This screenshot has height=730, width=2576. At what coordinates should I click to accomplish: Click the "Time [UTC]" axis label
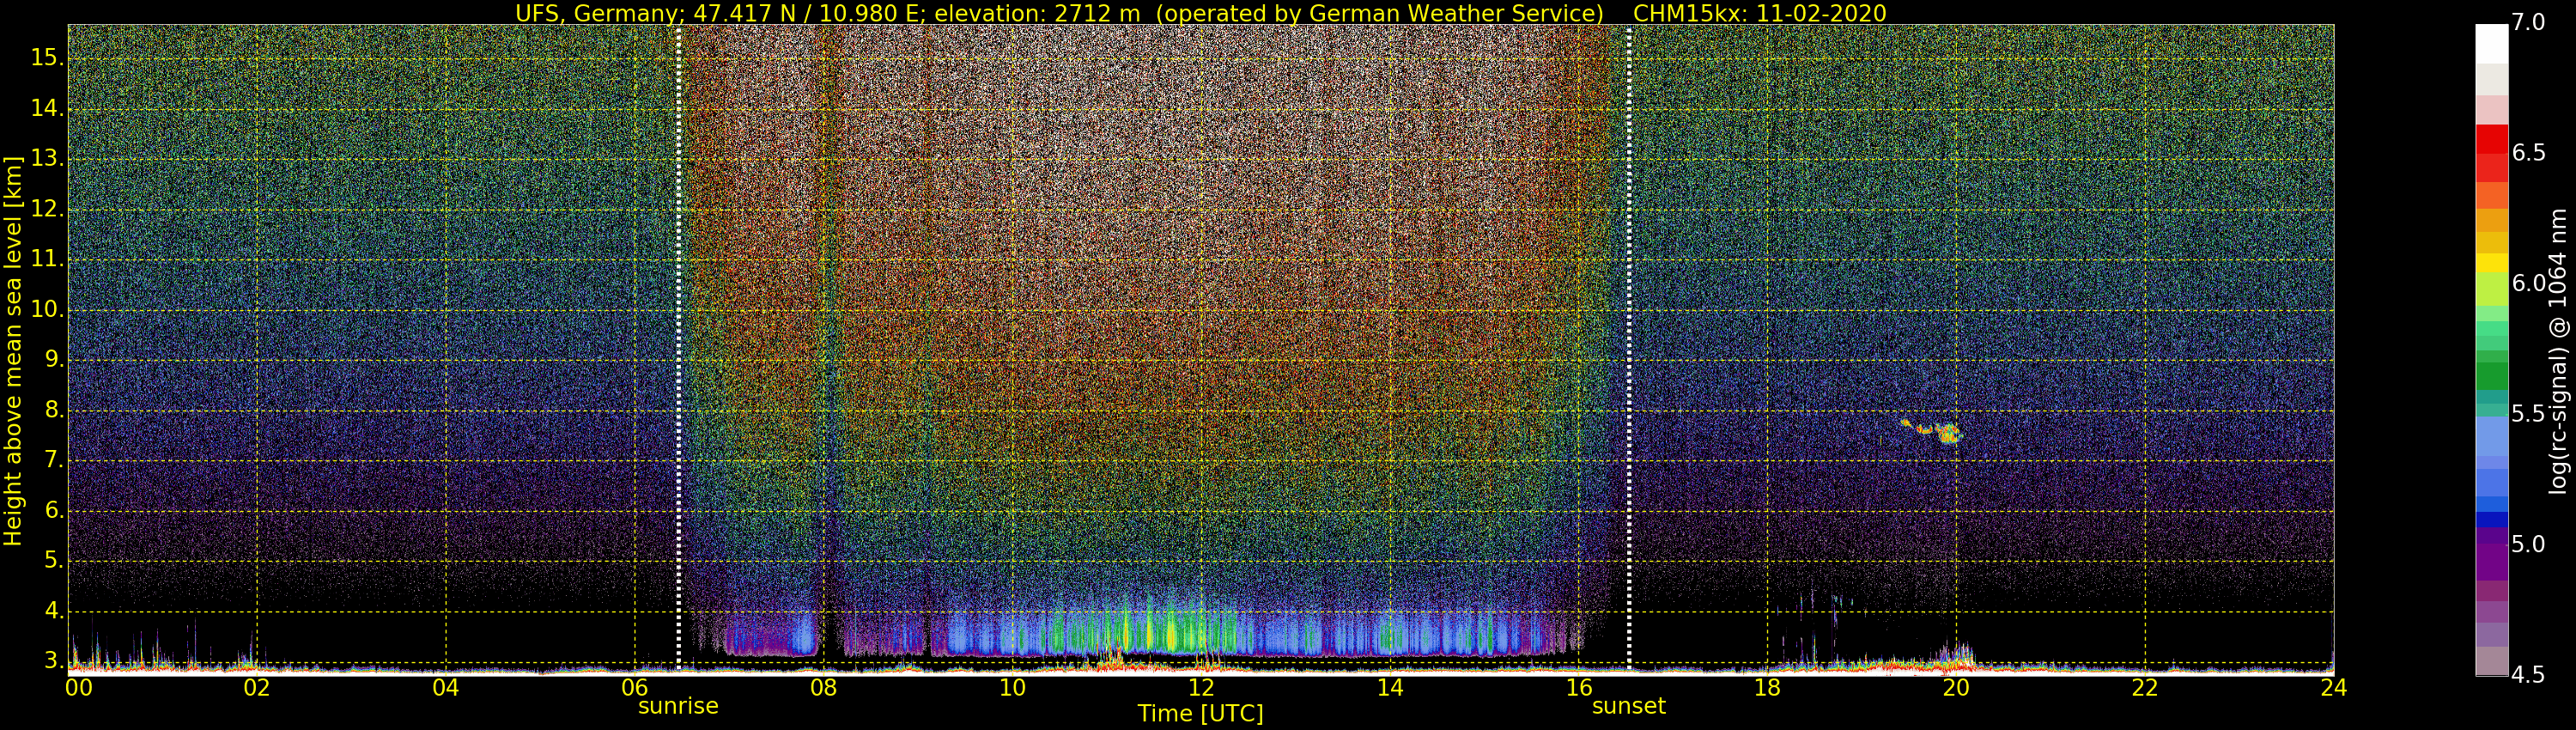1200,714
